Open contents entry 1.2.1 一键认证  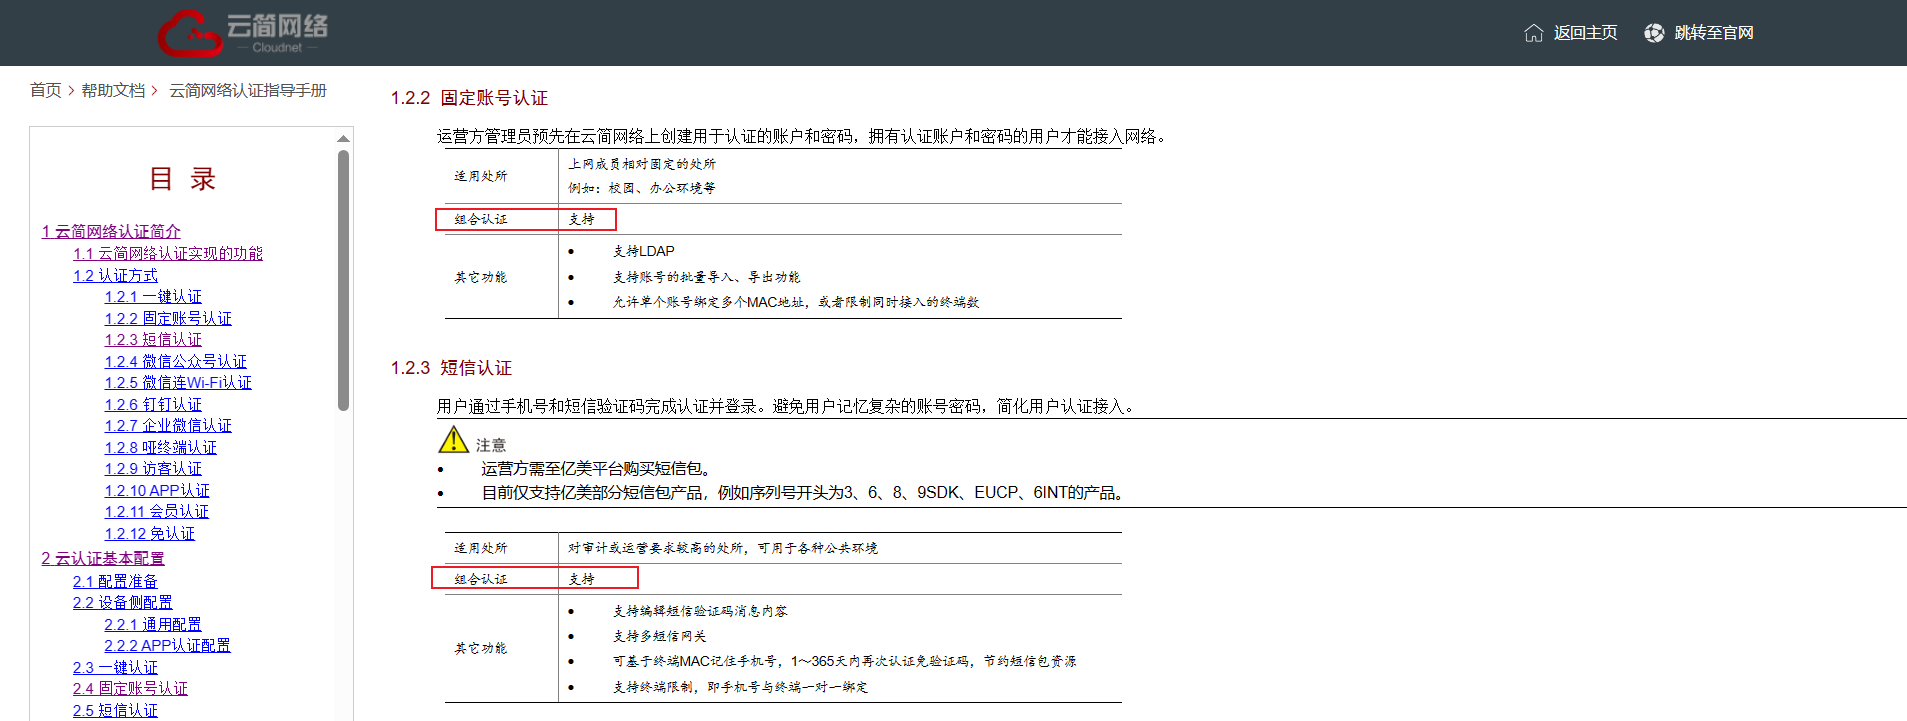(153, 296)
